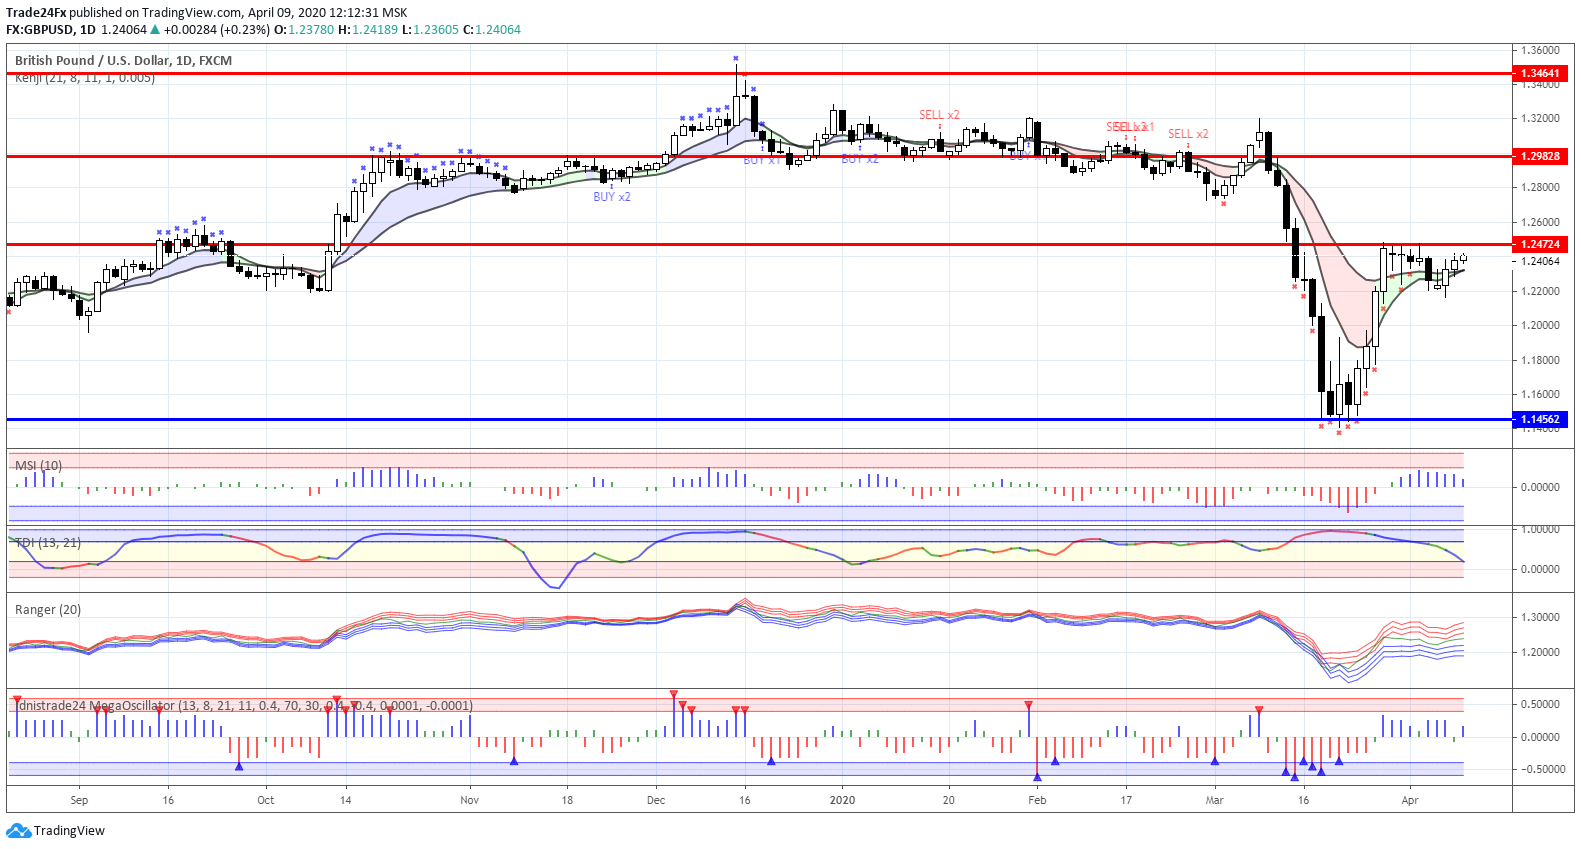The width and height of the screenshot is (1581, 849).
Task: Select the blue horizontal support line at 1.14562
Action: 758,420
